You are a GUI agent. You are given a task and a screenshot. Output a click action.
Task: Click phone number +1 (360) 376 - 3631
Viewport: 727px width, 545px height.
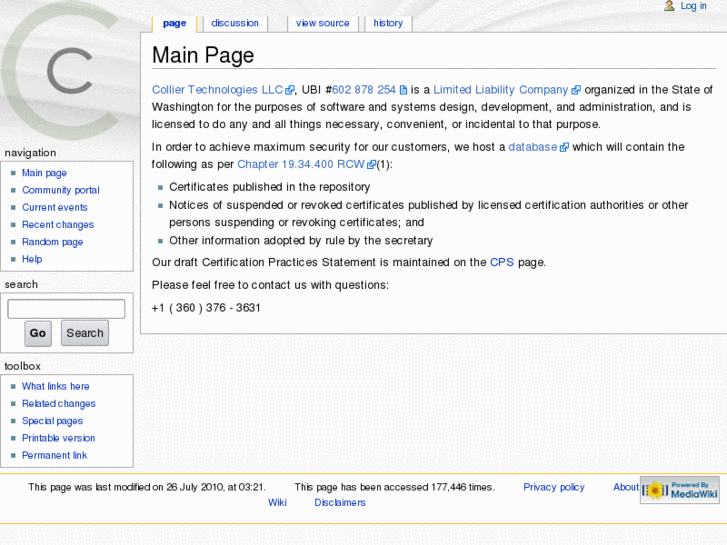(206, 308)
